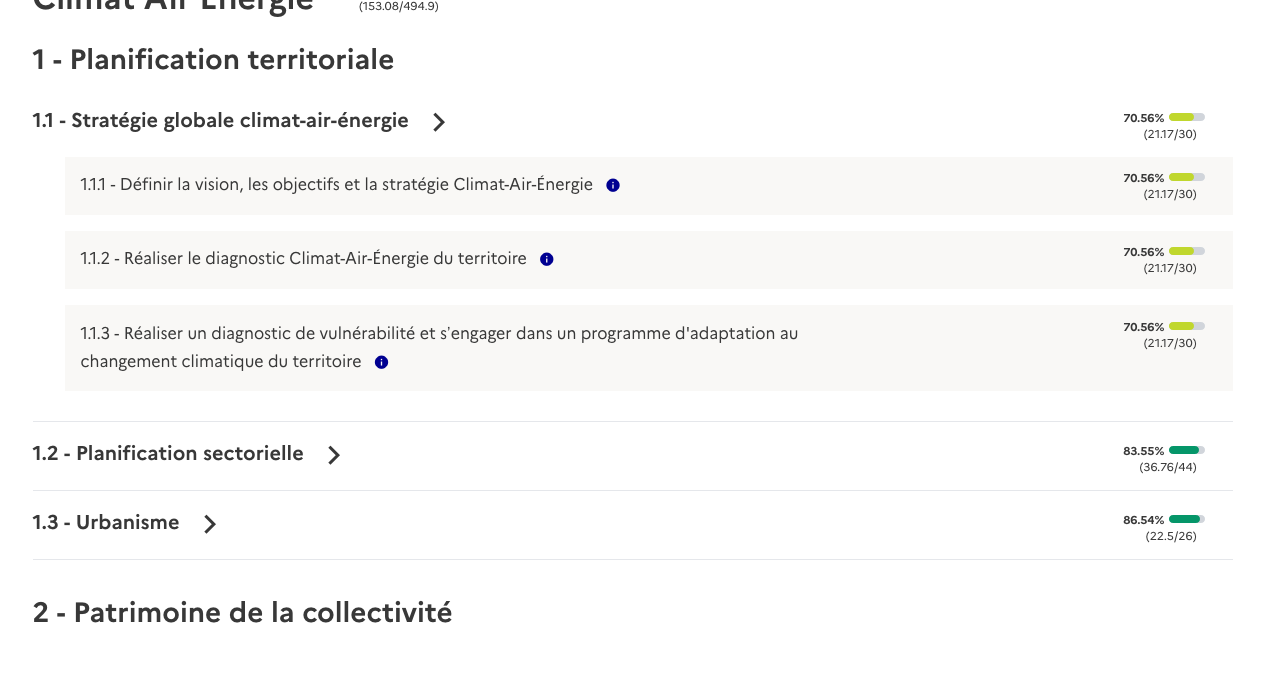Select the heading 2 - Patrimoine de la collectivité
Image resolution: width=1265 pixels, height=692 pixels.
pos(242,612)
